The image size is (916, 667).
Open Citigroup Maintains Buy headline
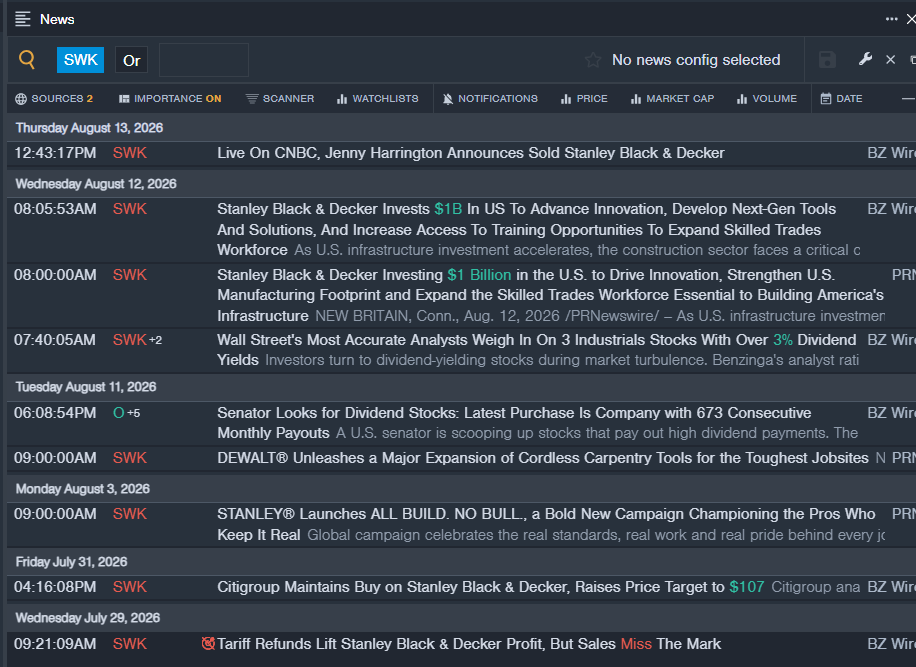pyautogui.click(x=491, y=587)
